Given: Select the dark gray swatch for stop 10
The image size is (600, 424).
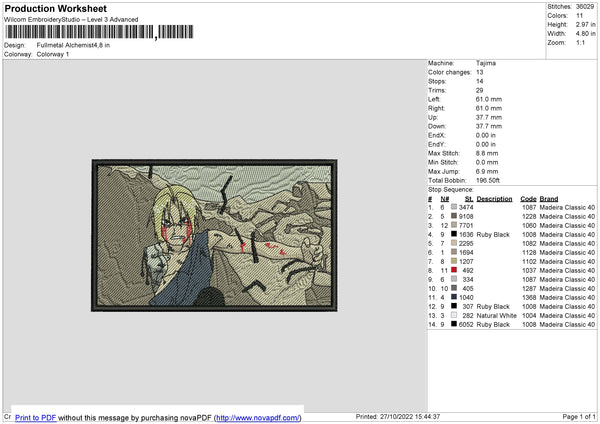Looking at the screenshot, I should [454, 288].
